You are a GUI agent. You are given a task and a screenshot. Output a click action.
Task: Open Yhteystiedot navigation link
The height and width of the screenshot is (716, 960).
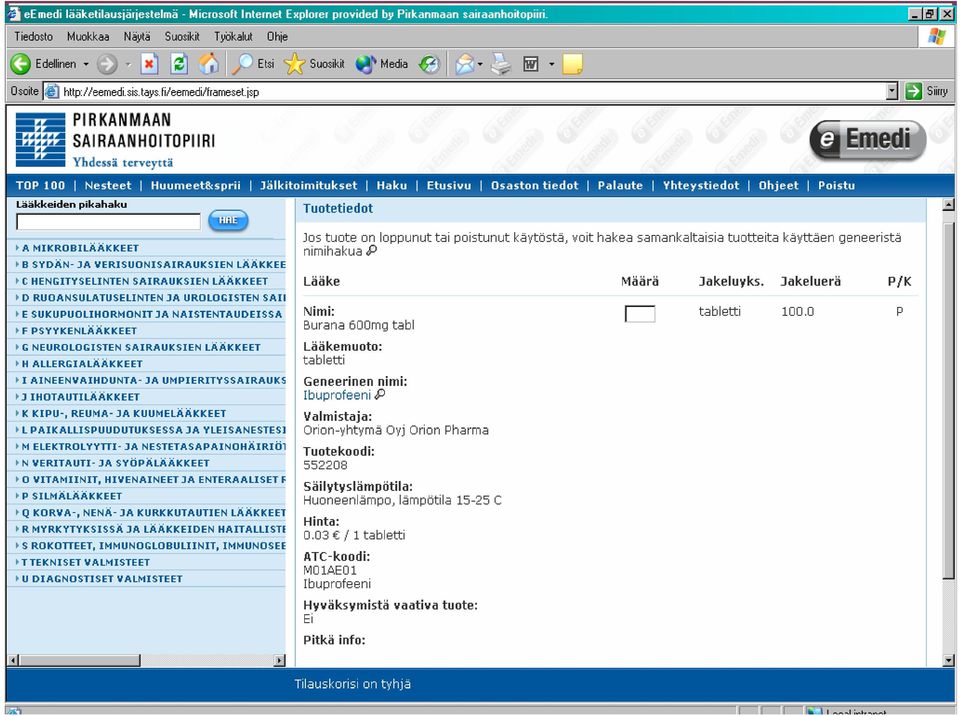701,186
